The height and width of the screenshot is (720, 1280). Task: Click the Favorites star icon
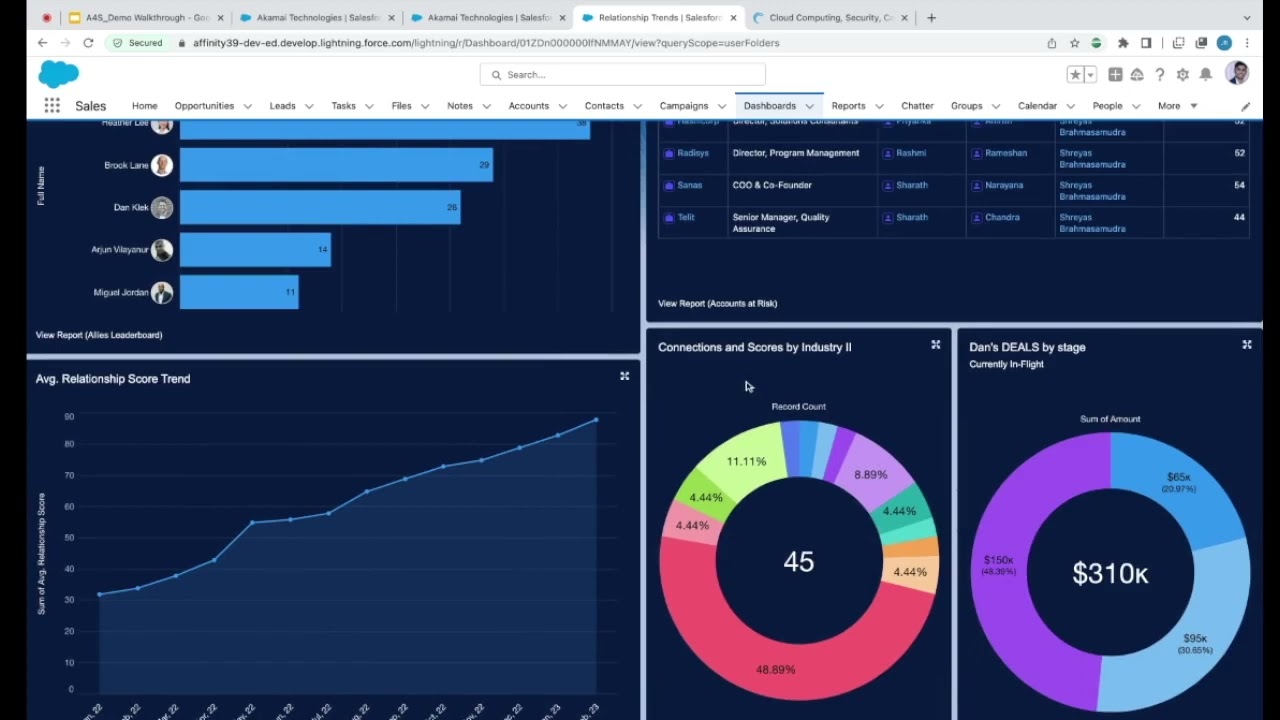pyautogui.click(x=1075, y=75)
